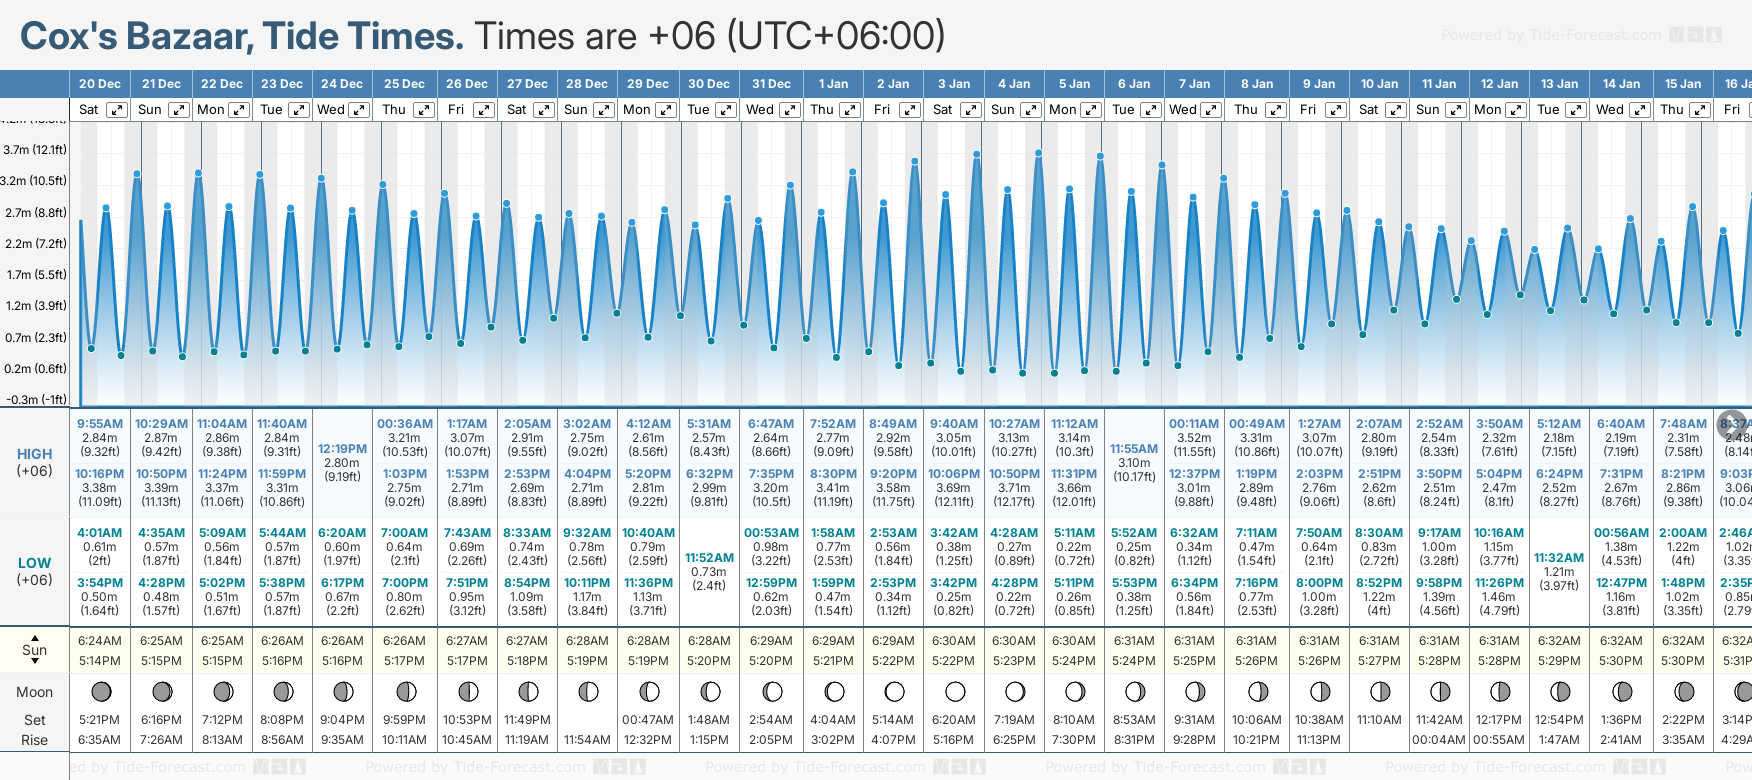Click the Cox's Bazaar, Tide Times heading
The width and height of the screenshot is (1752, 780).
241,36
